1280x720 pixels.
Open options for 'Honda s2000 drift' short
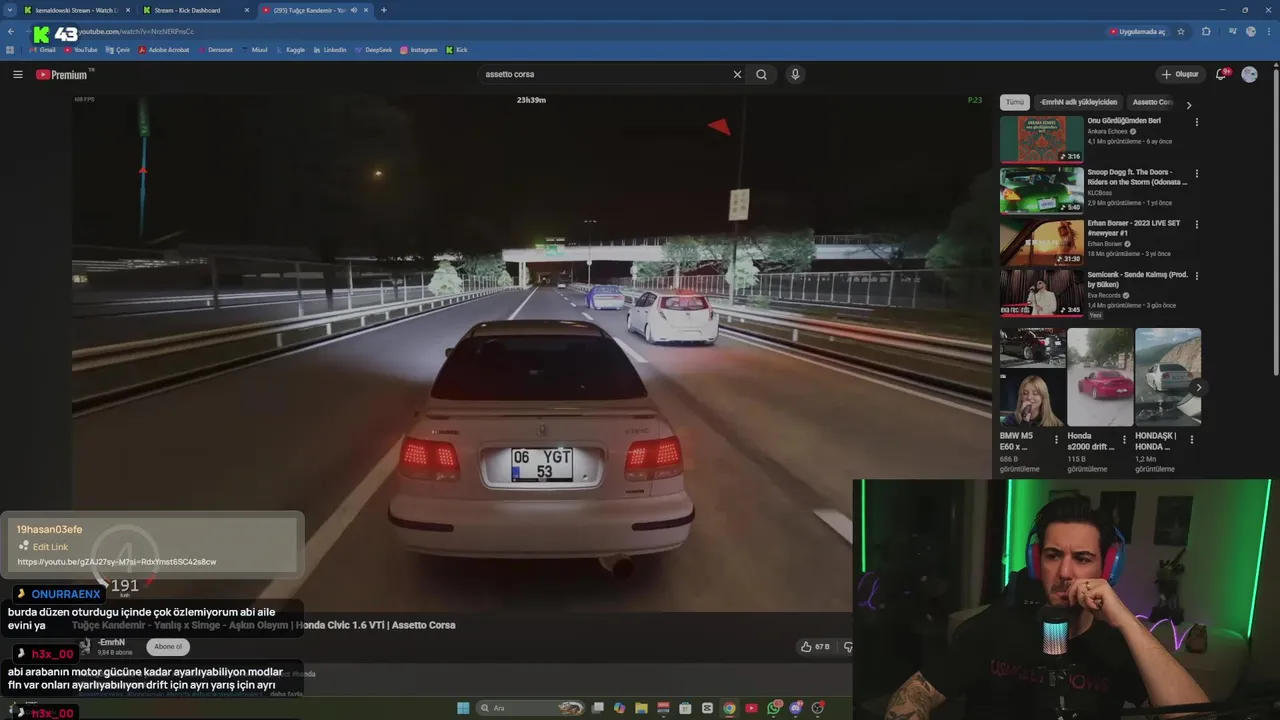pos(1124,438)
